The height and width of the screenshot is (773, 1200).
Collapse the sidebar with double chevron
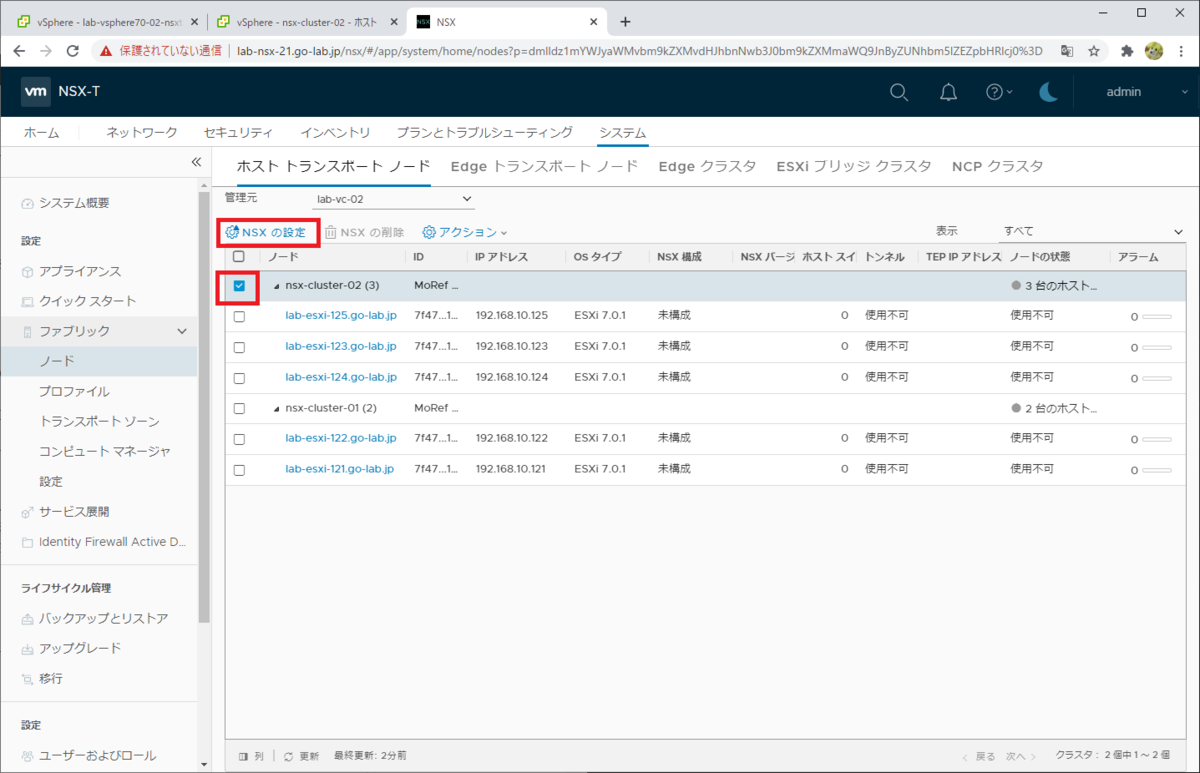click(x=197, y=162)
